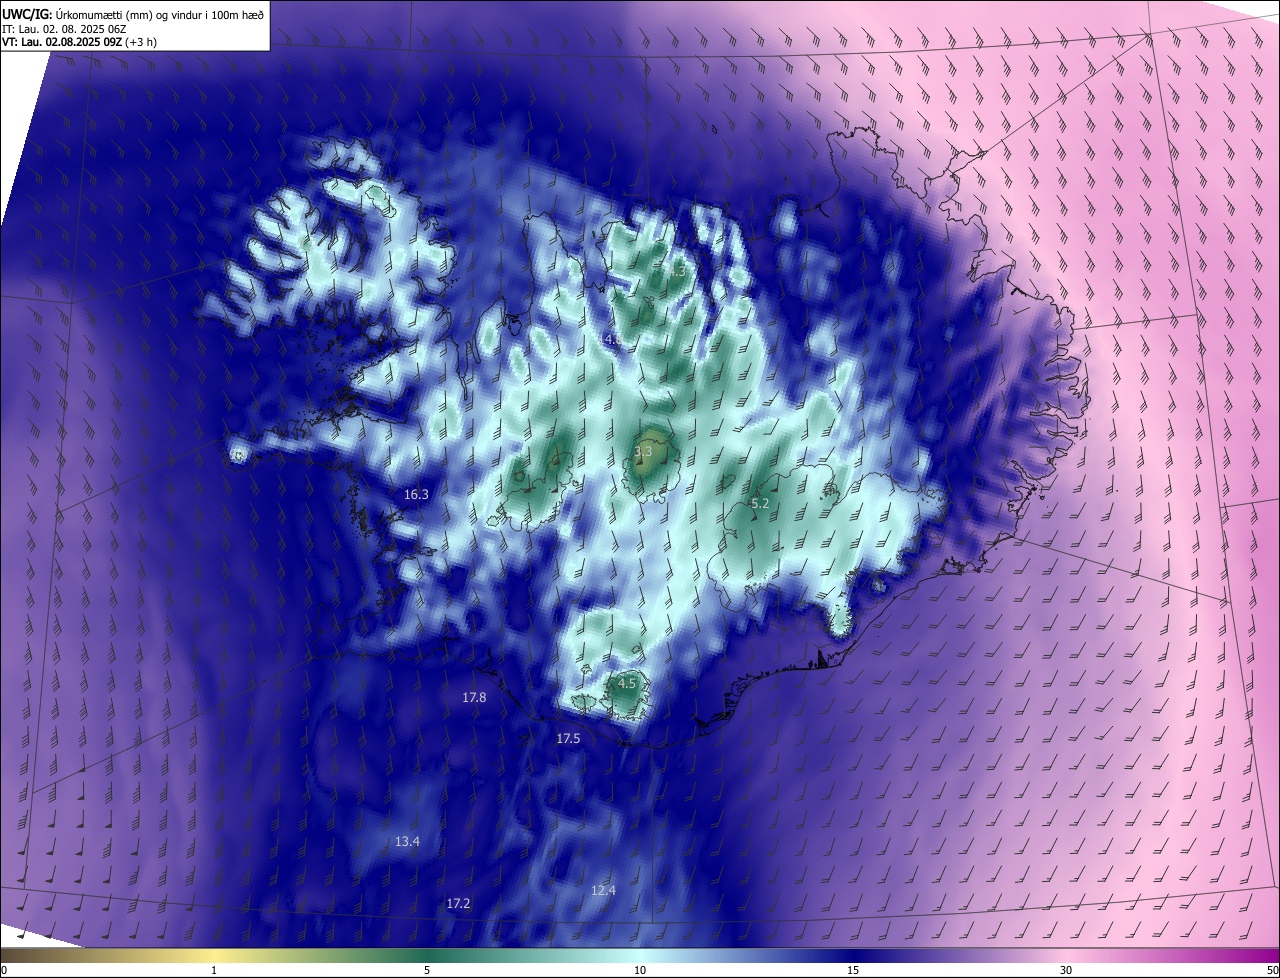Click the colorbar tick label 1

214,970
